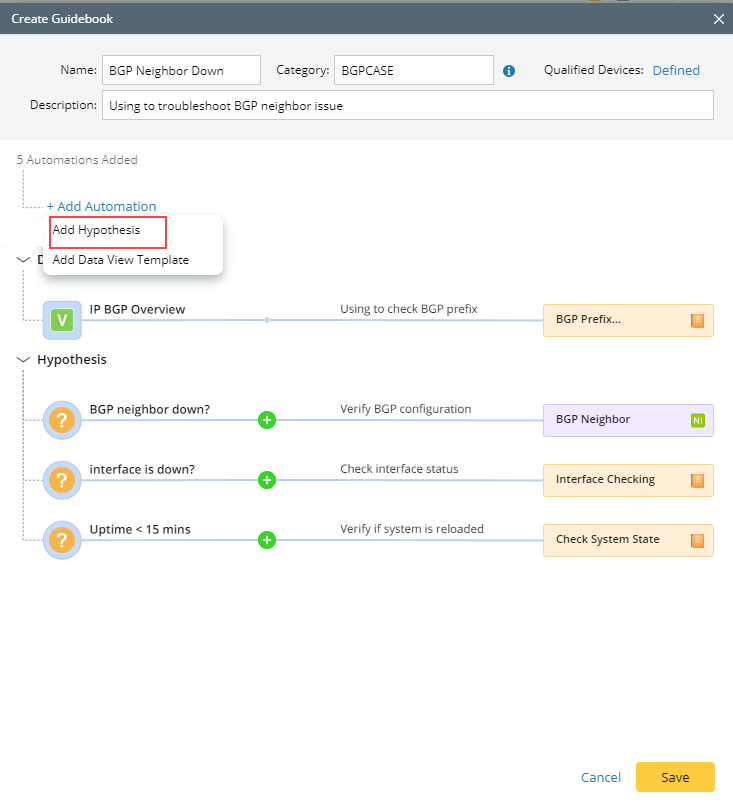The width and height of the screenshot is (733, 811).
Task: Click the question mark icon for interface is down
Action: click(x=62, y=480)
